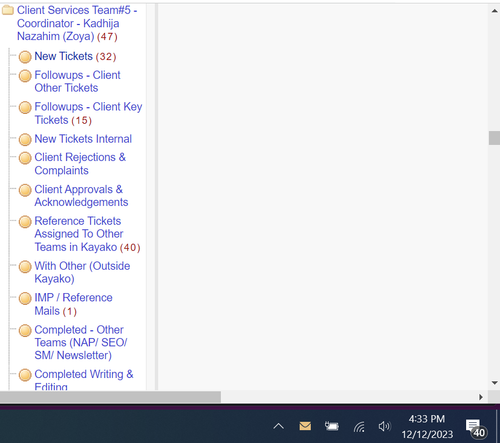Click the New Tickets Internal circle icon

pos(25,140)
